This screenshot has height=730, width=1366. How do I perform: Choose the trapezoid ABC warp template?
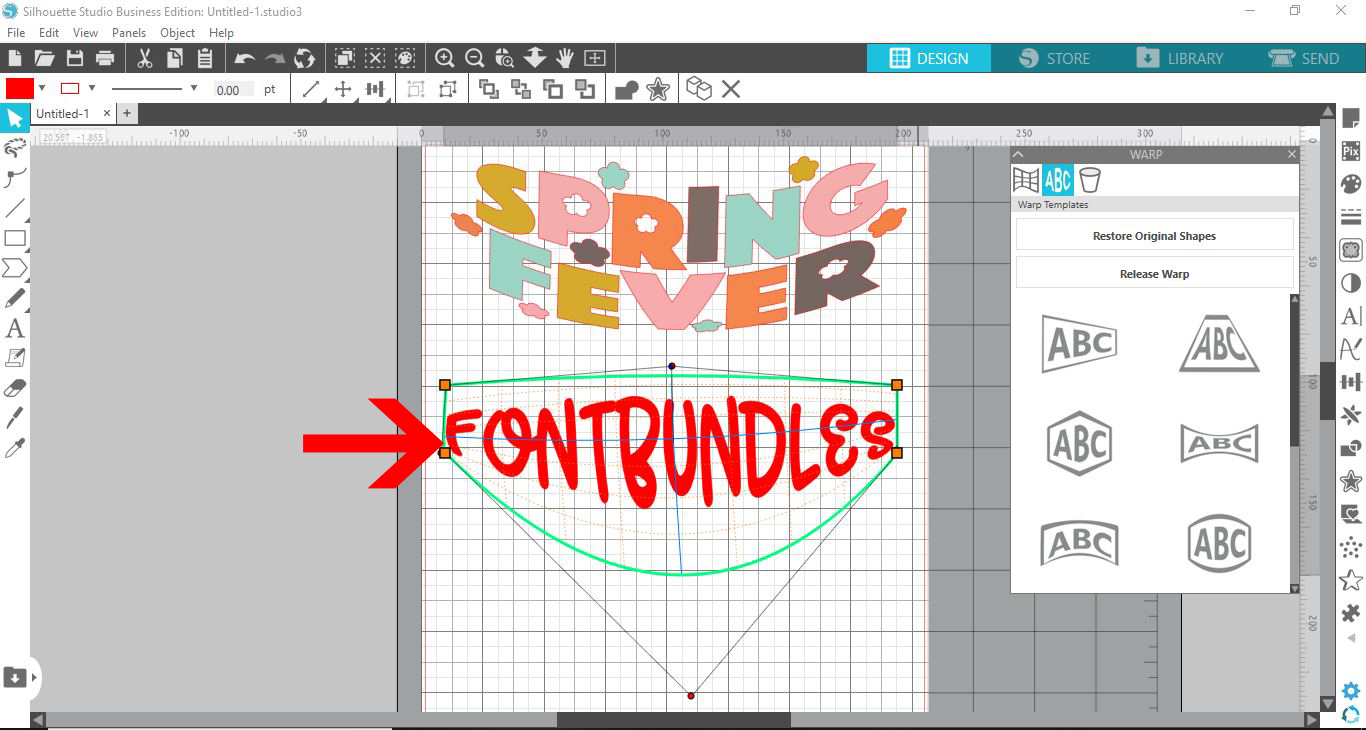coord(1219,343)
